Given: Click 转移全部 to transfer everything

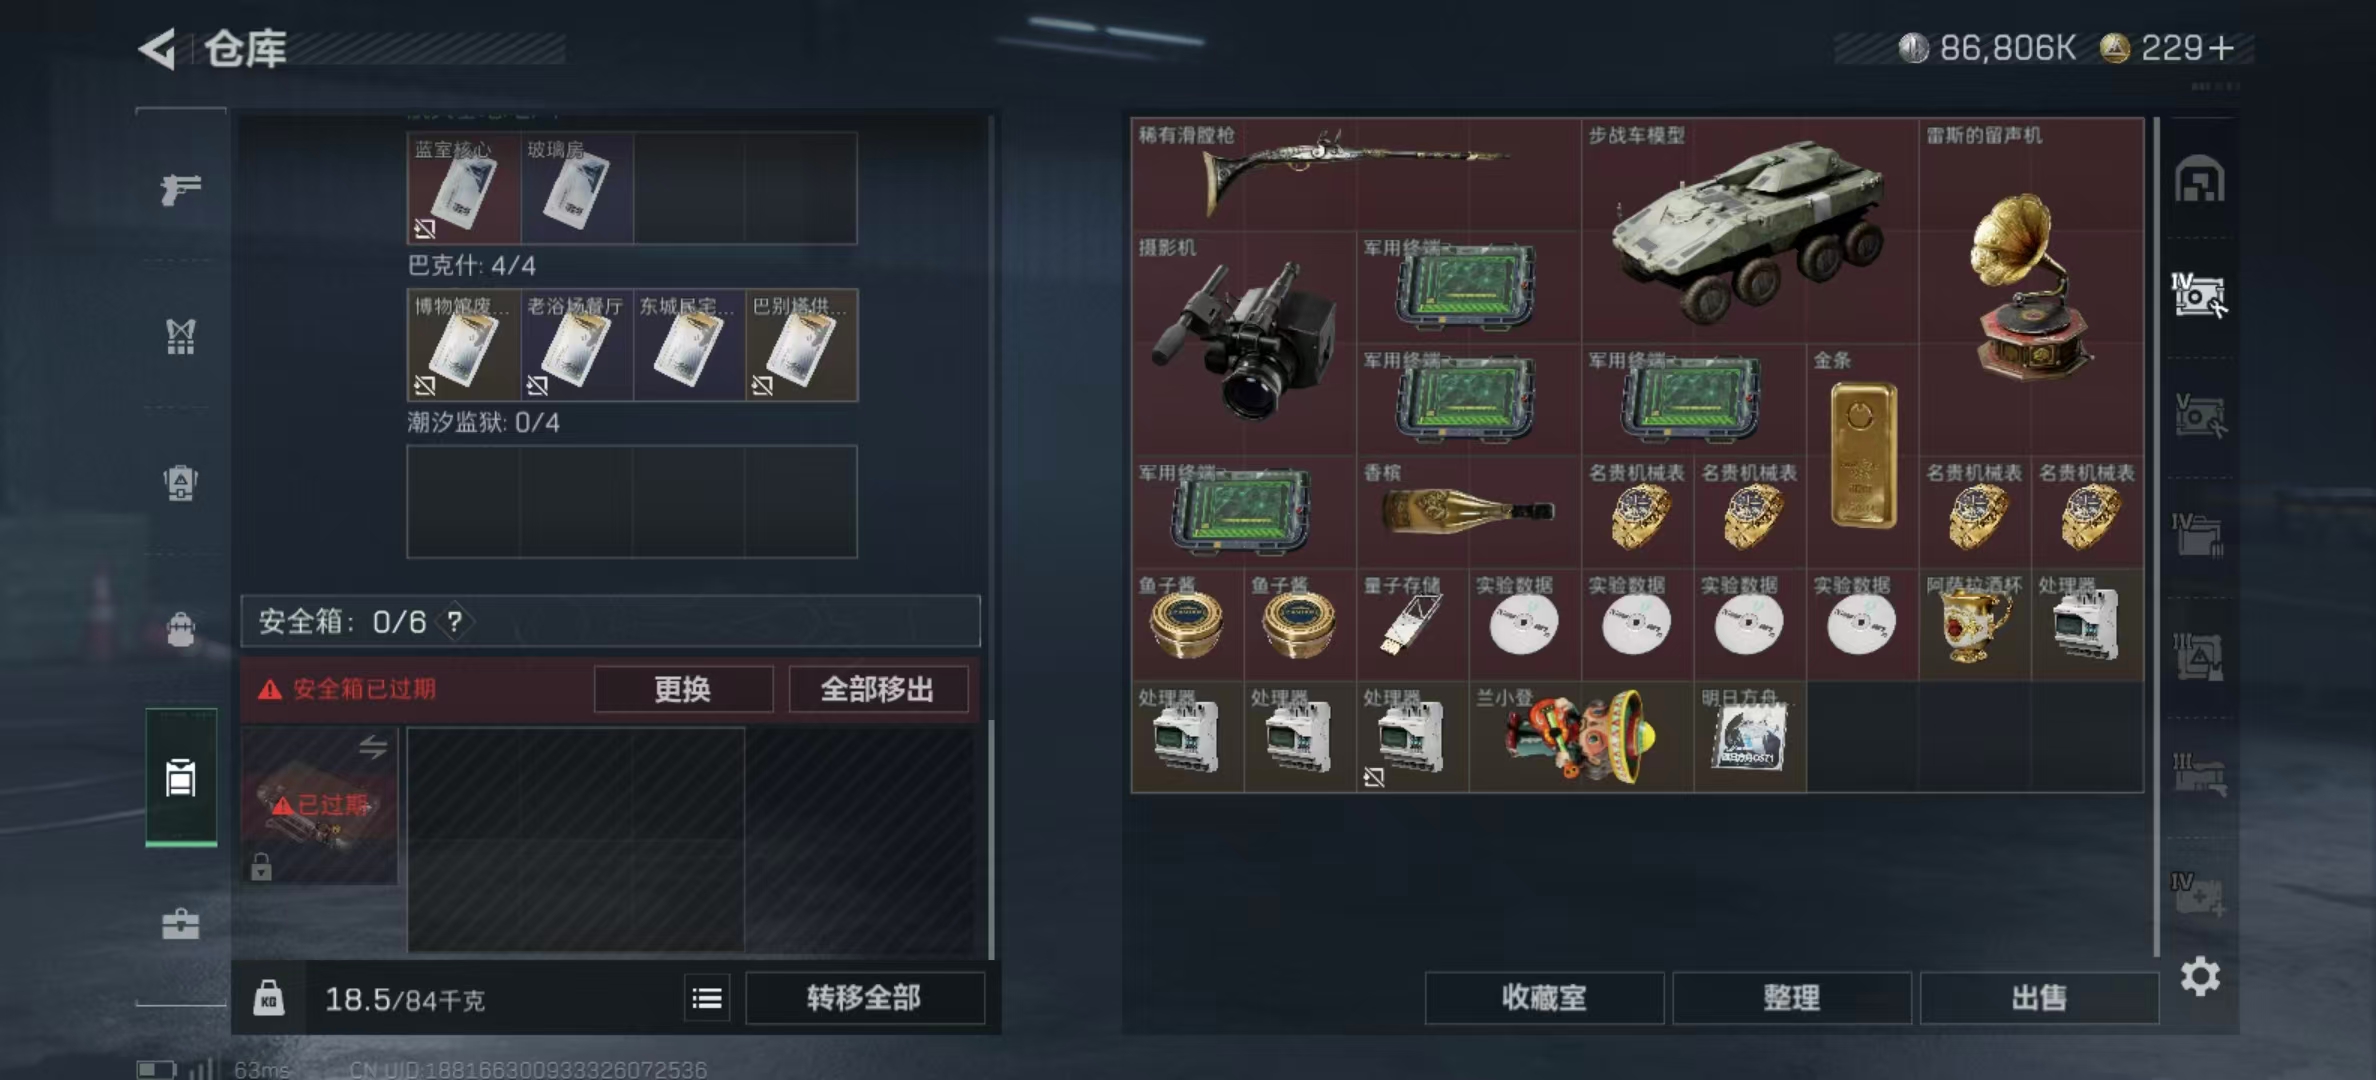Looking at the screenshot, I should click(x=865, y=998).
